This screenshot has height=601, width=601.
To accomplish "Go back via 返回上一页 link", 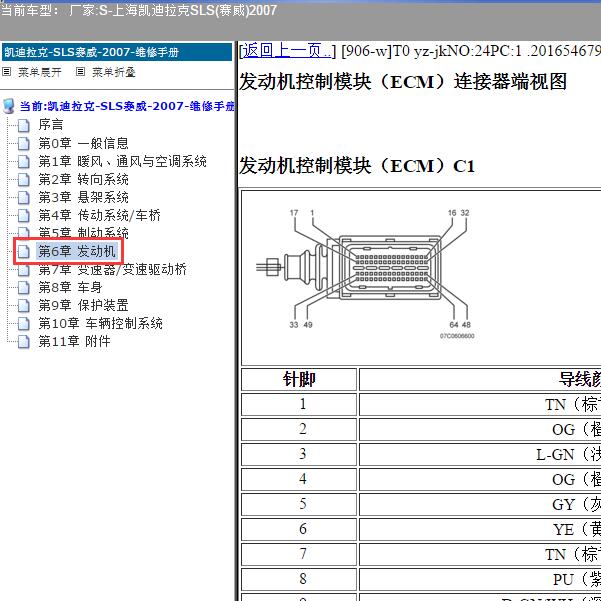I will (x=286, y=51).
